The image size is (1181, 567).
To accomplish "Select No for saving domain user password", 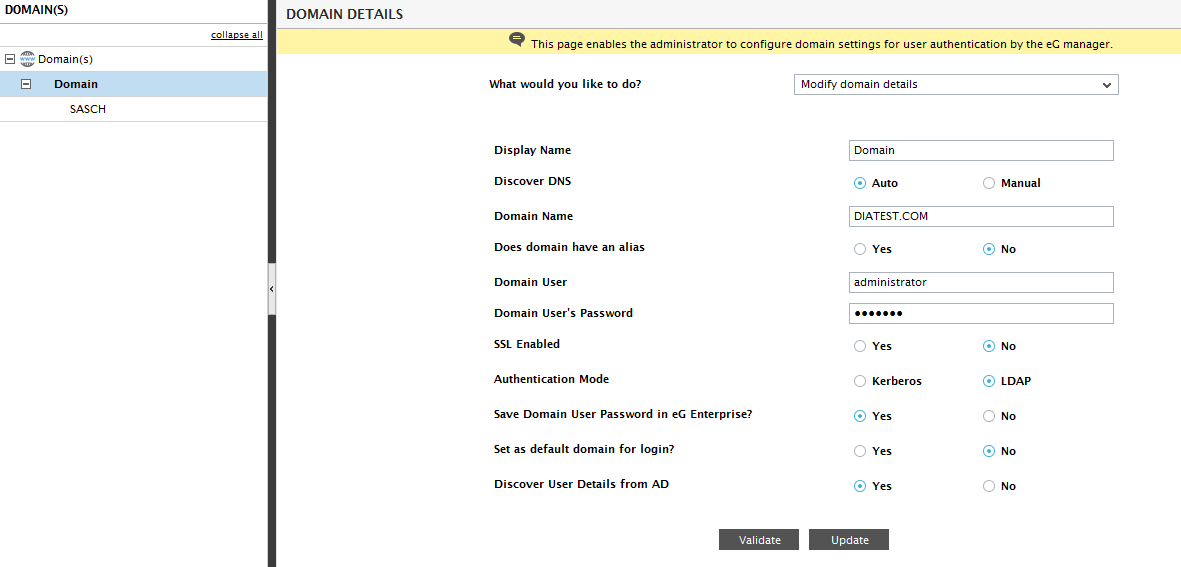I will tap(989, 416).
